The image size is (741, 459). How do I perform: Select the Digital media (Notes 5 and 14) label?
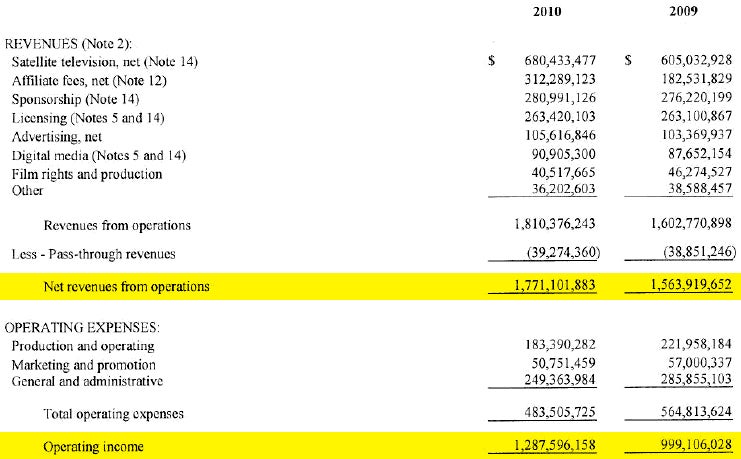pyautogui.click(x=99, y=156)
